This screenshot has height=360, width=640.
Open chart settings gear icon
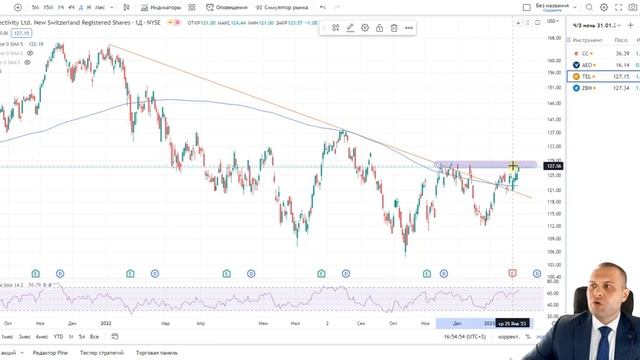(604, 7)
